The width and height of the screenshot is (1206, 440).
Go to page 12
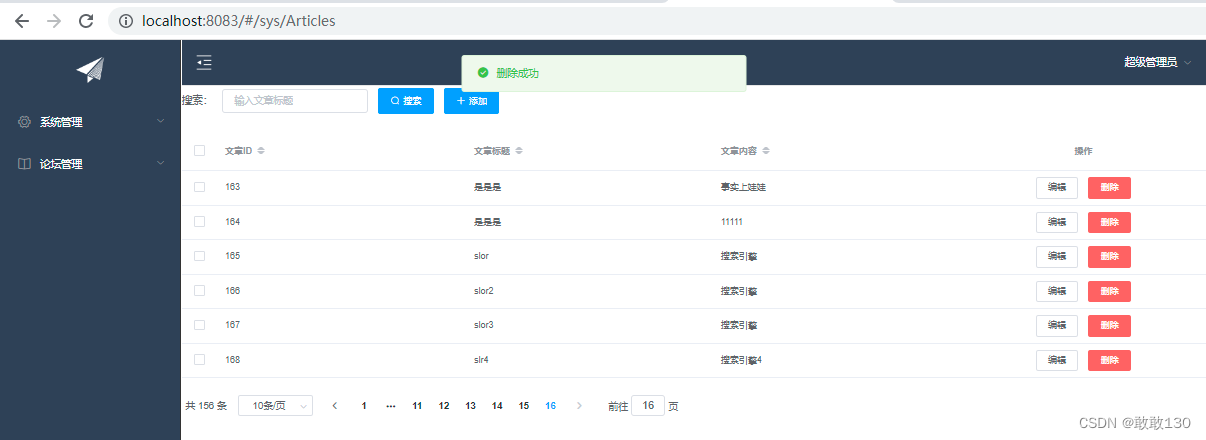[x=444, y=406]
